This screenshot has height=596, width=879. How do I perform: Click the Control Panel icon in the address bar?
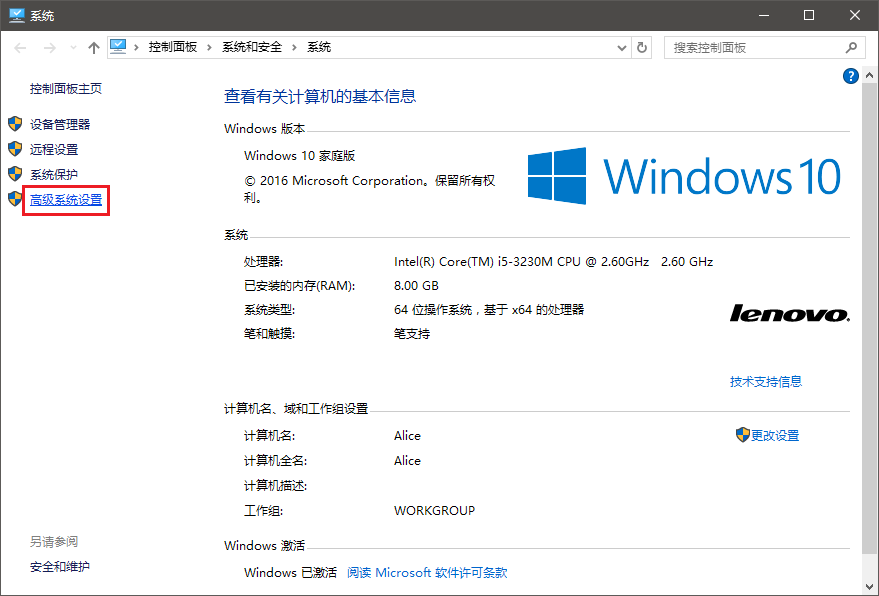[117, 46]
